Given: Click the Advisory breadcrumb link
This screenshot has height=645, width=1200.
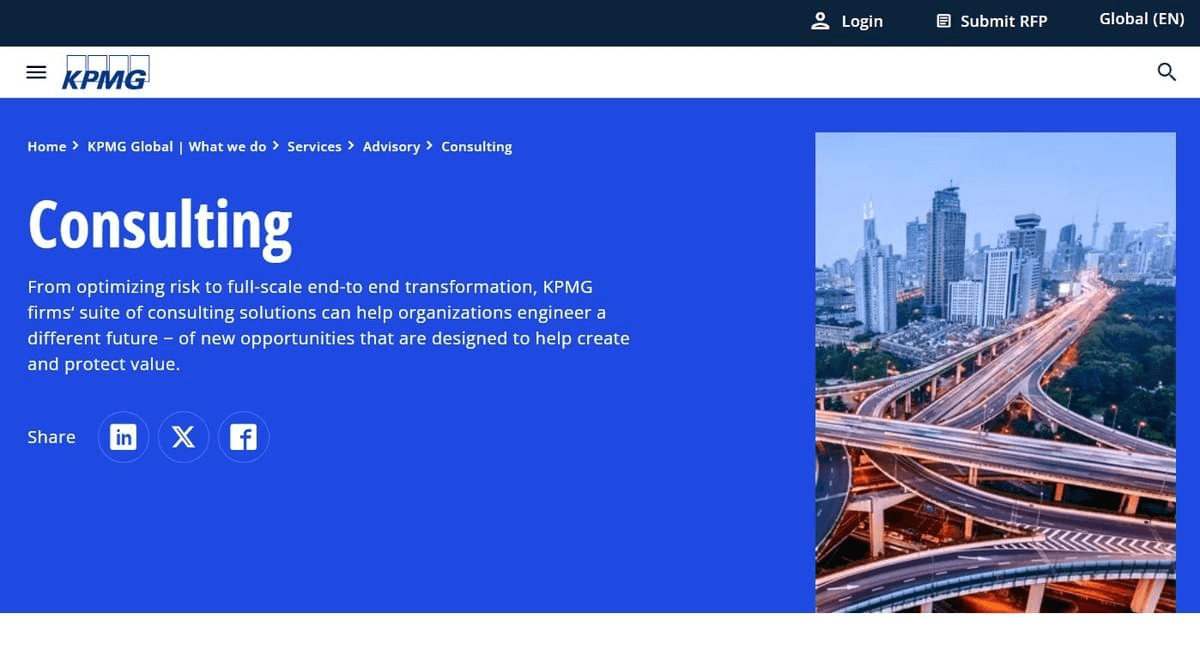Looking at the screenshot, I should pos(391,146).
